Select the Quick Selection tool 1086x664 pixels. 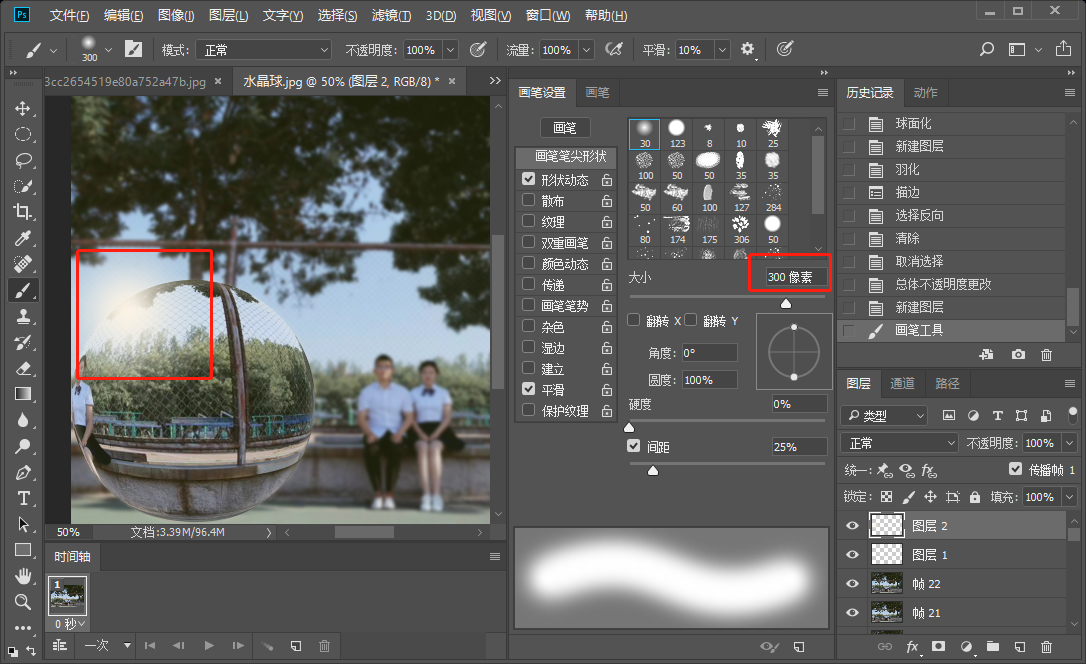pyautogui.click(x=23, y=186)
